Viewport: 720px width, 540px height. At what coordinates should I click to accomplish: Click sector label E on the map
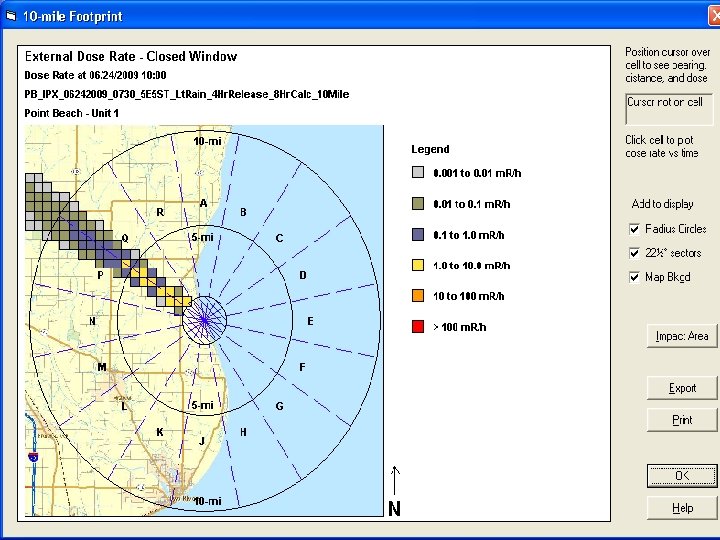point(310,321)
